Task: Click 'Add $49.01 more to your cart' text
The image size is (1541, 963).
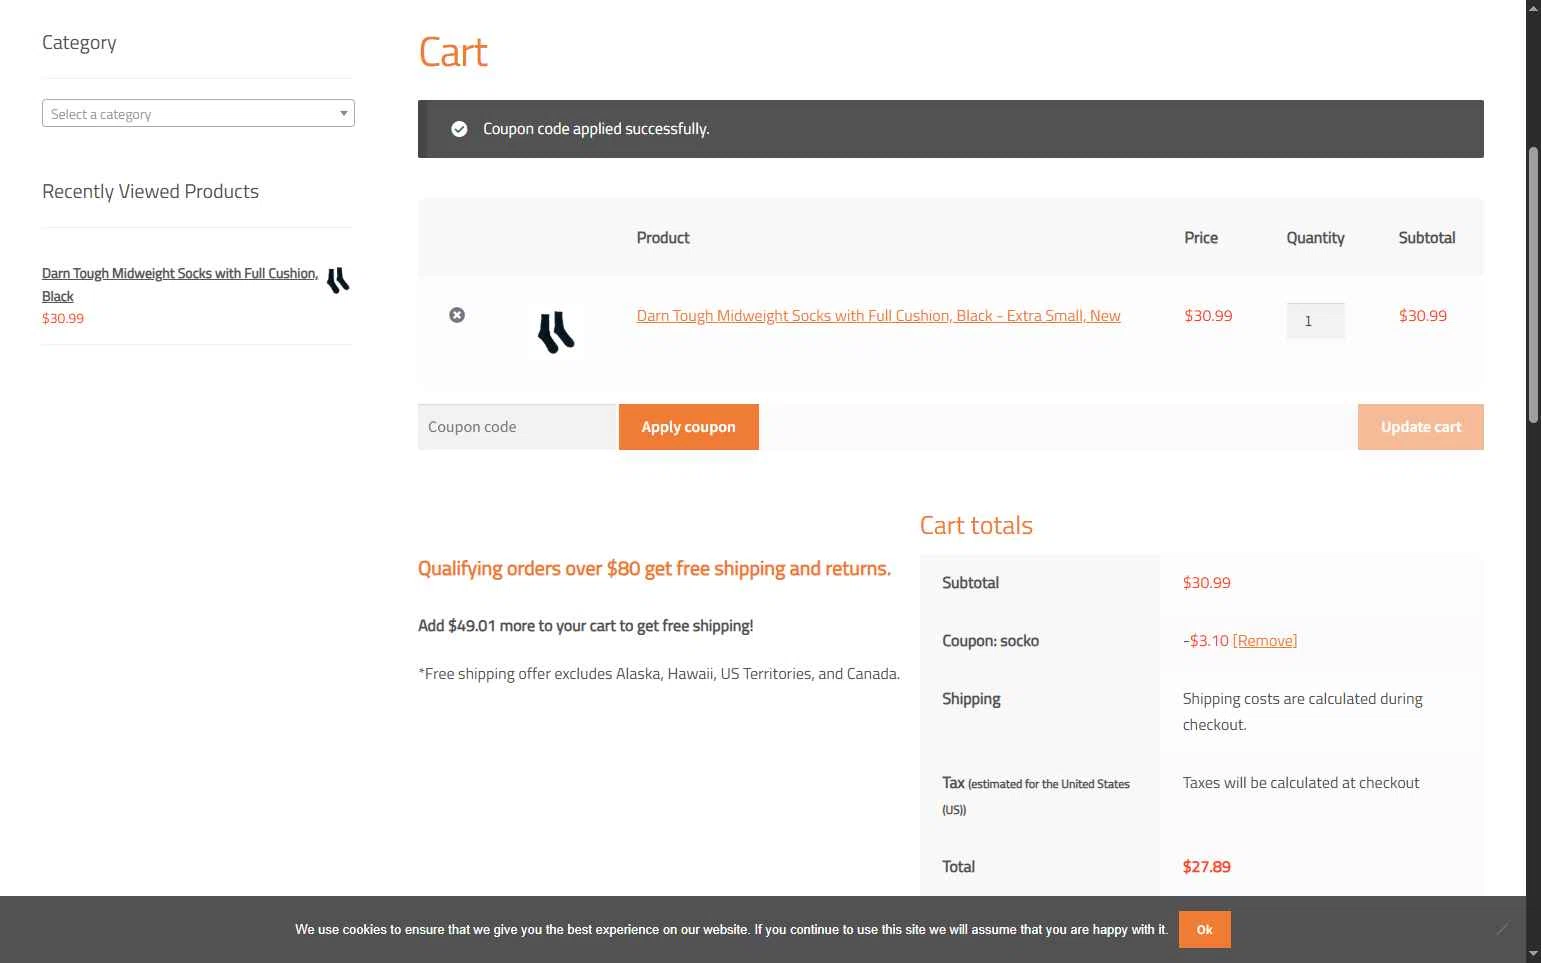Action: [x=585, y=626]
